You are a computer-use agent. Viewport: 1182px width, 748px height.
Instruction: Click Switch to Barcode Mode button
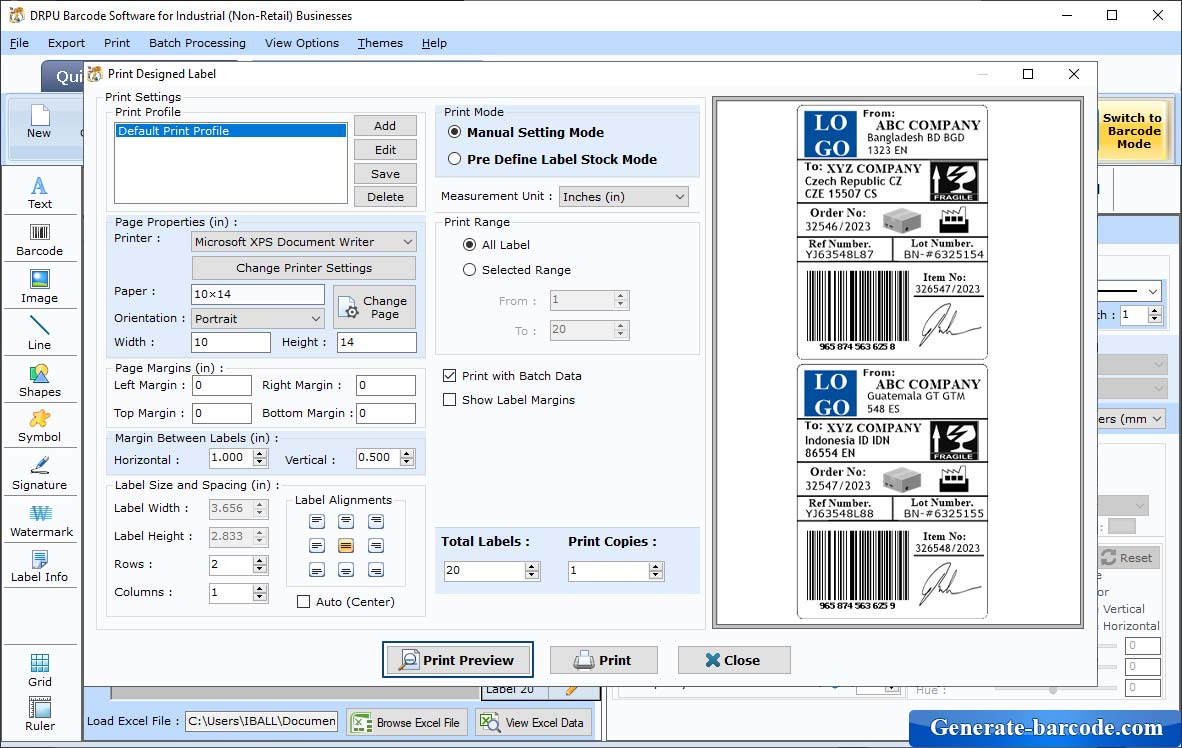[1132, 131]
